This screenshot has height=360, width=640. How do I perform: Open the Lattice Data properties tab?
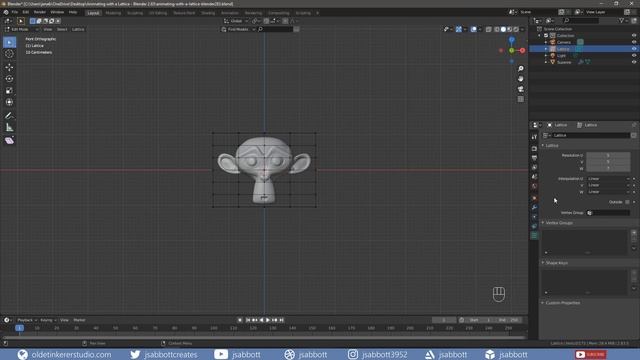coord(534,236)
